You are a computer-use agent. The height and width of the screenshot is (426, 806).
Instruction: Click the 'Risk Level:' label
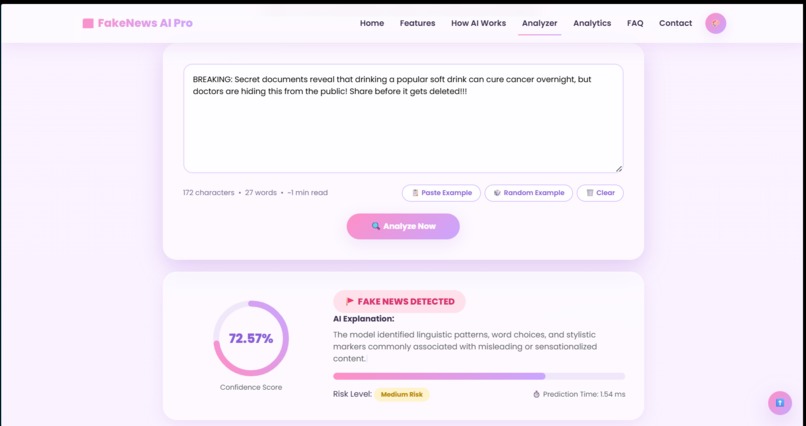pyautogui.click(x=352, y=394)
